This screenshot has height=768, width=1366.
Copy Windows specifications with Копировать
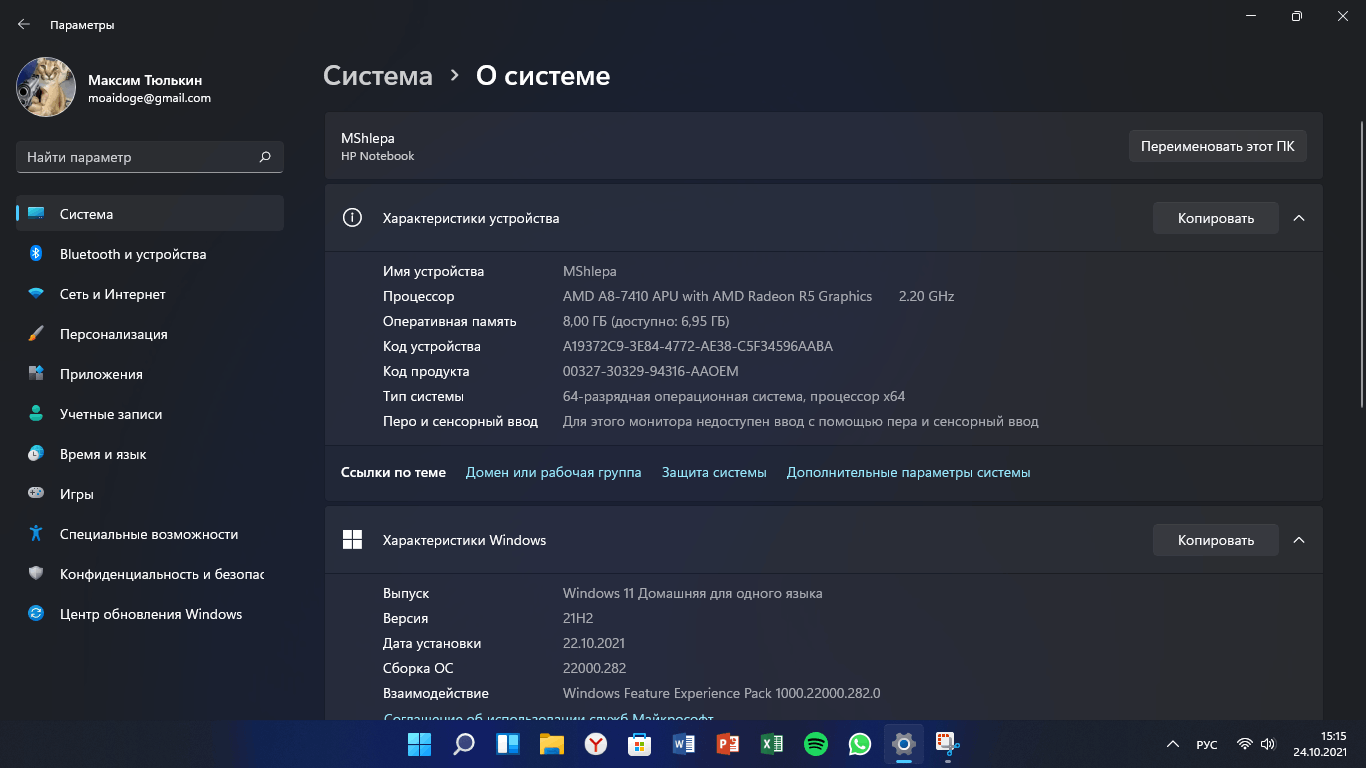(x=1216, y=540)
